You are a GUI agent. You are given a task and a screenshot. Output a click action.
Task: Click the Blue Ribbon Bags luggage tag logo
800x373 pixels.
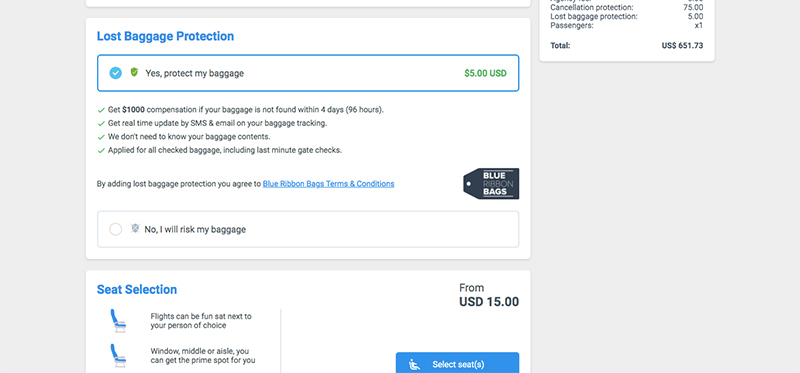point(491,184)
